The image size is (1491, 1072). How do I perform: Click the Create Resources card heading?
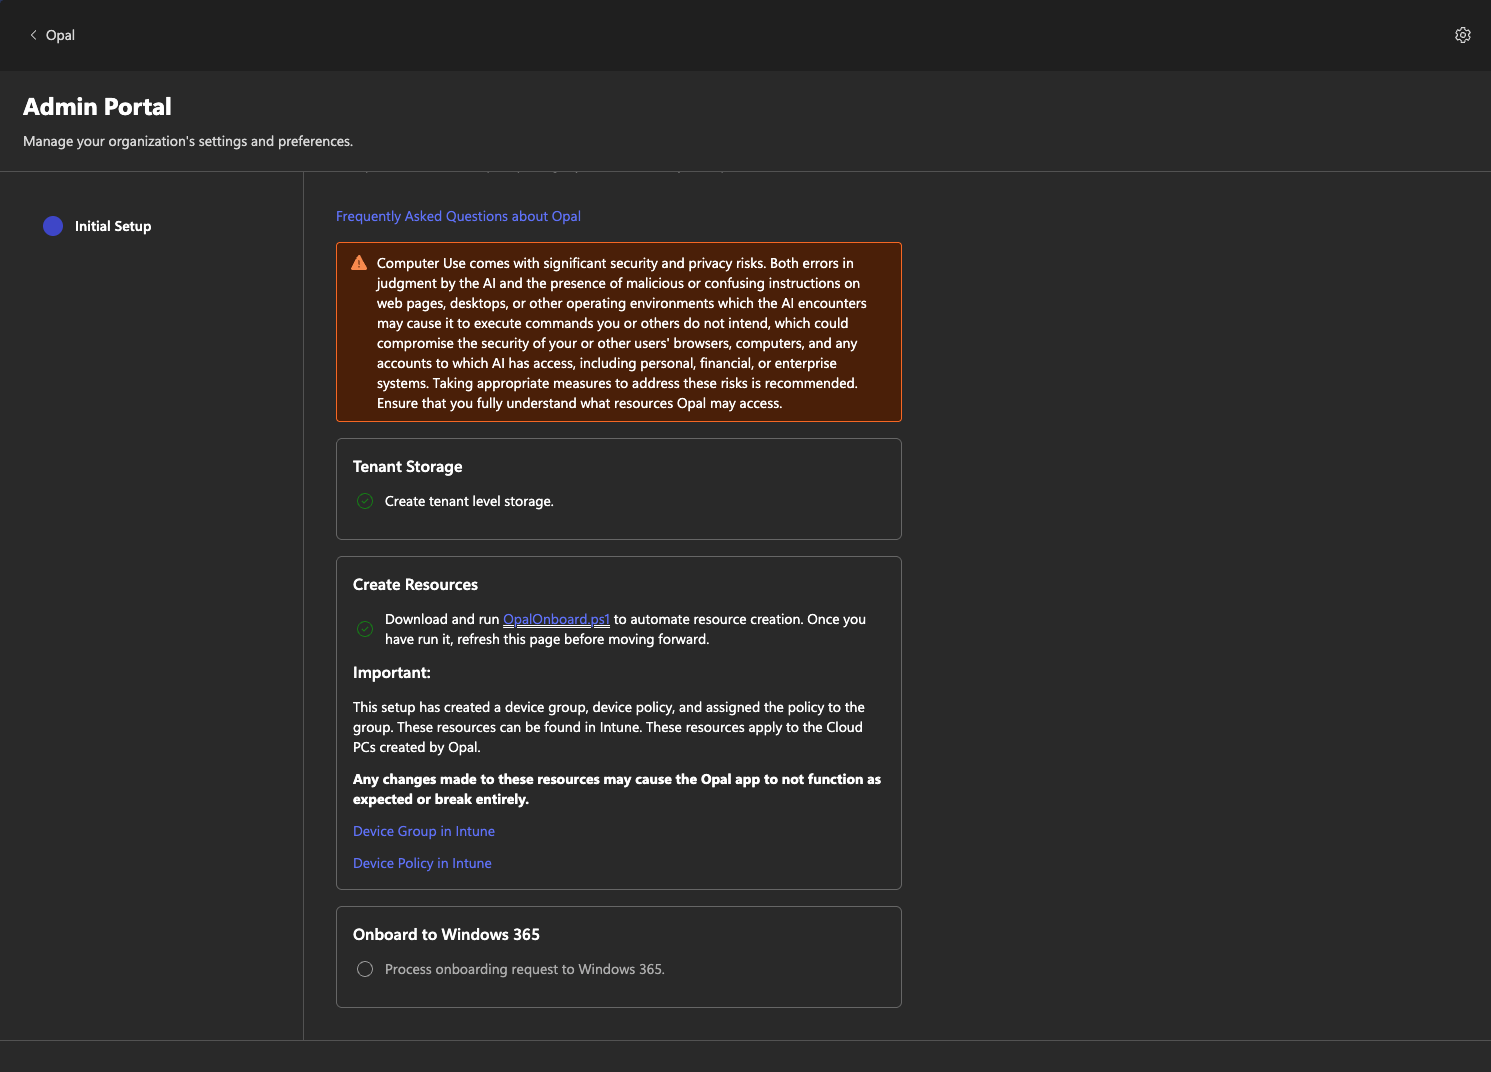click(415, 585)
